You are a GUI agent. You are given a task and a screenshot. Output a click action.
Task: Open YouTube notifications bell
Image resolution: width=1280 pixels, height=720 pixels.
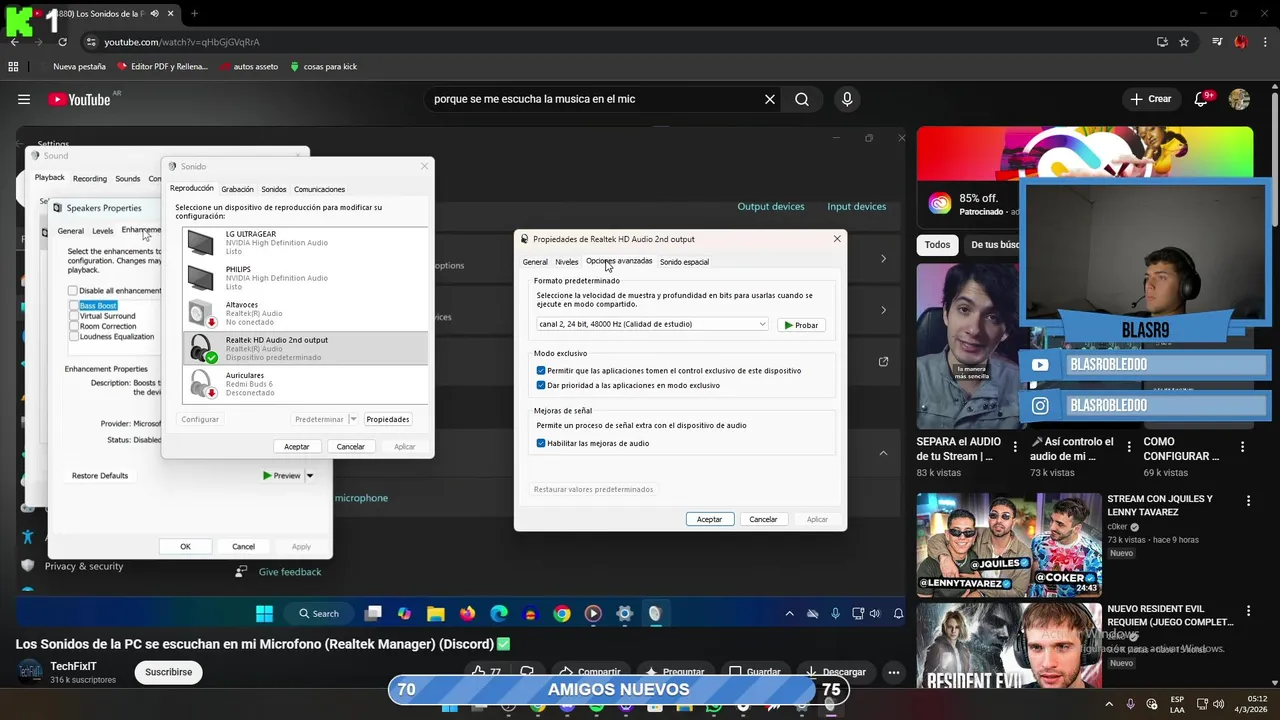pyautogui.click(x=1202, y=99)
